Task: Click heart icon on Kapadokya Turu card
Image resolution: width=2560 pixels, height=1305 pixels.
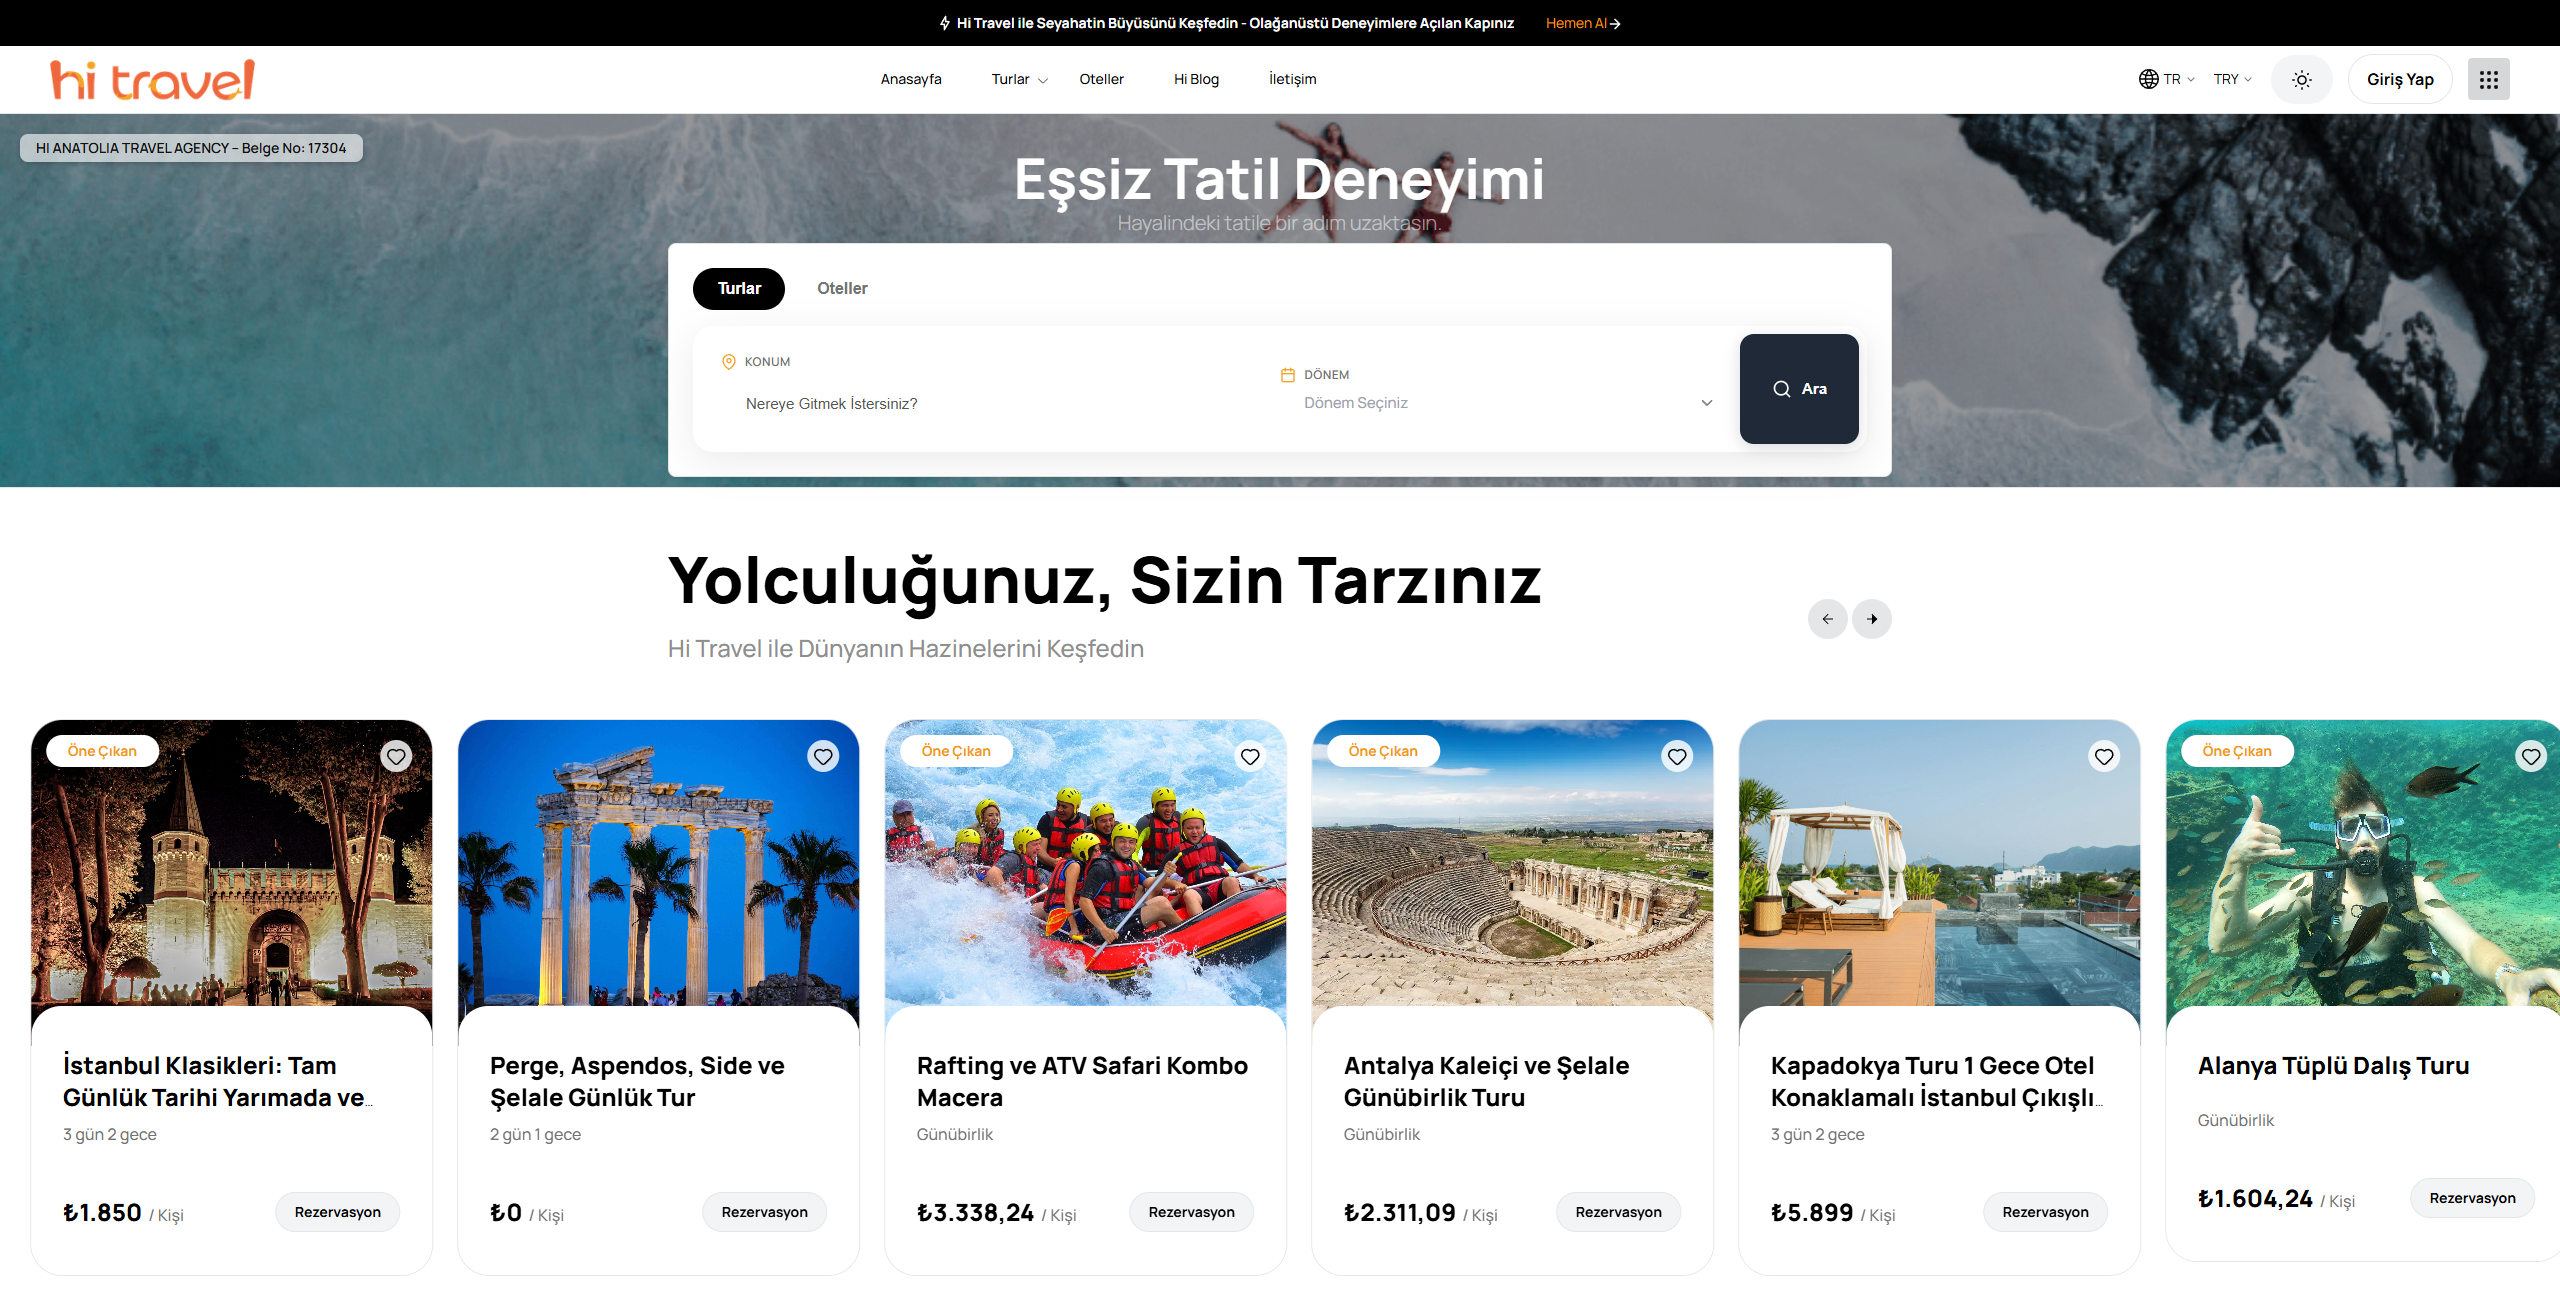Action: pyautogui.click(x=2104, y=757)
